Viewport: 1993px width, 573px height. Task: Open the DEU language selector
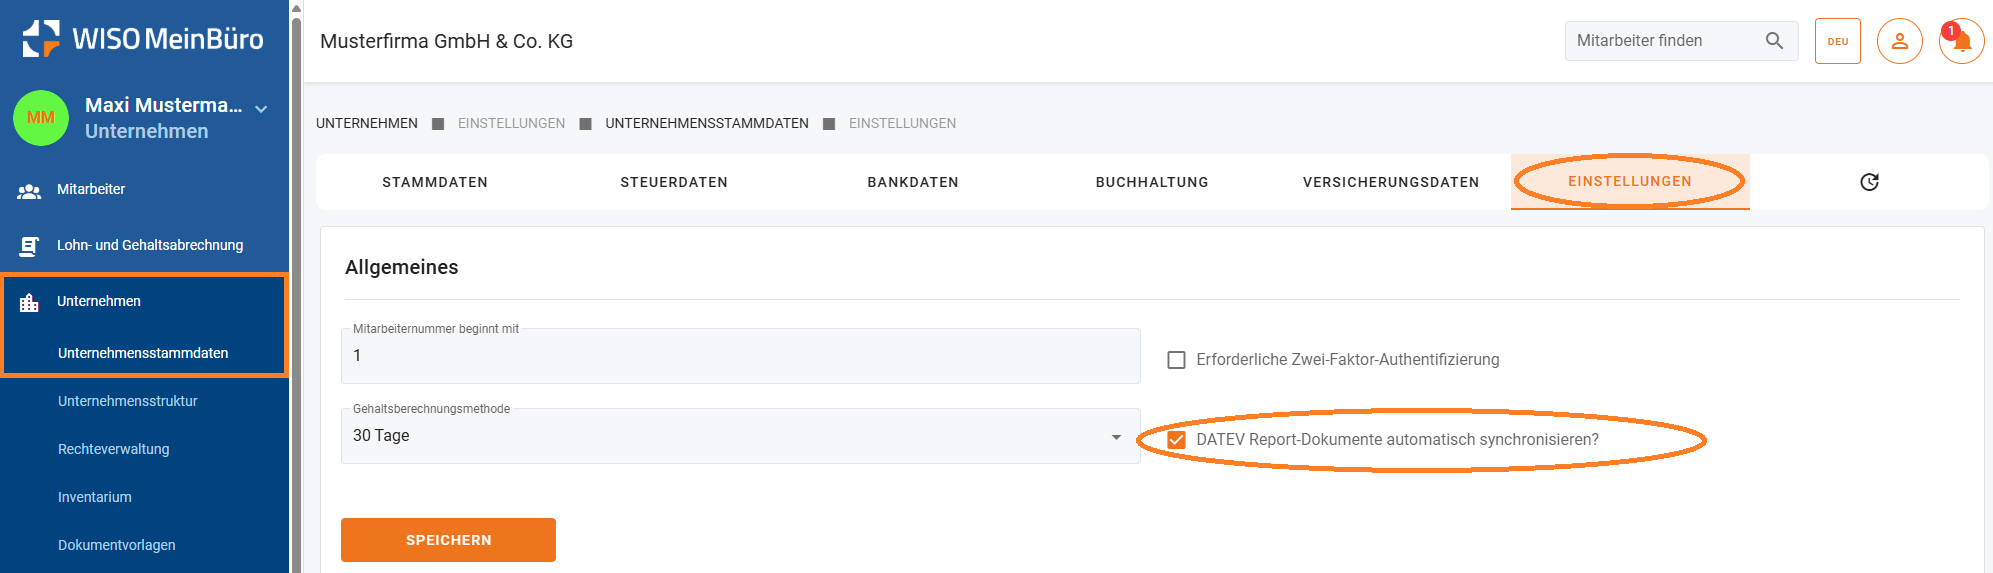(x=1837, y=42)
